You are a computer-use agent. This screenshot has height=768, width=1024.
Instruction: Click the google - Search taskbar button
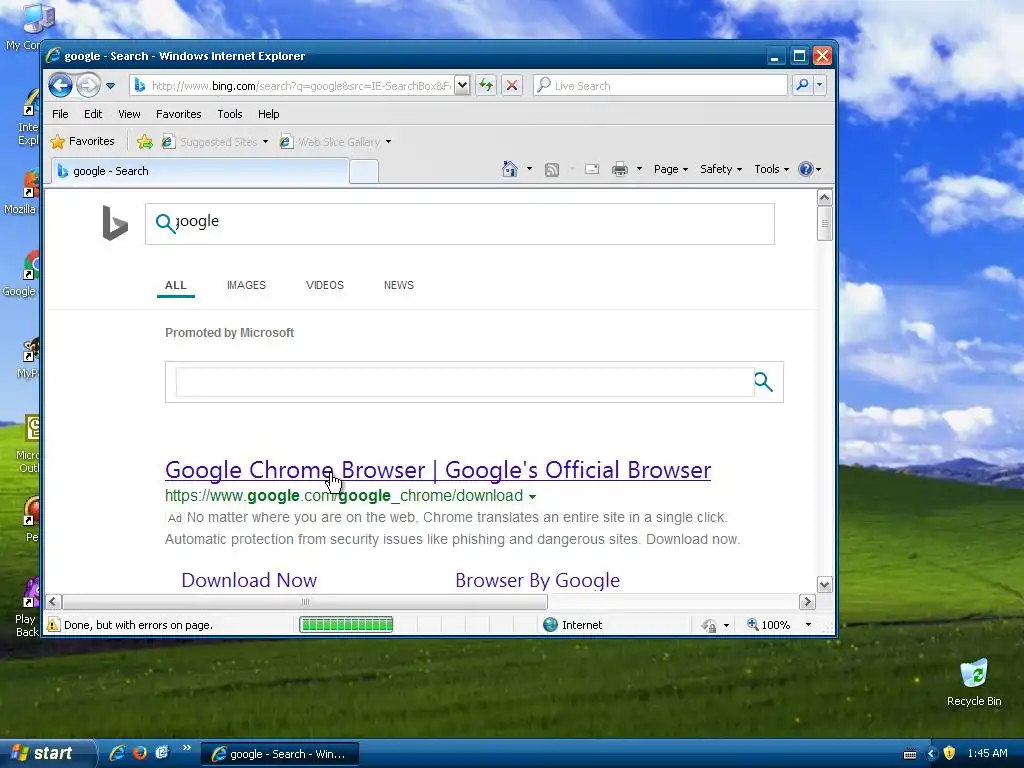point(280,754)
